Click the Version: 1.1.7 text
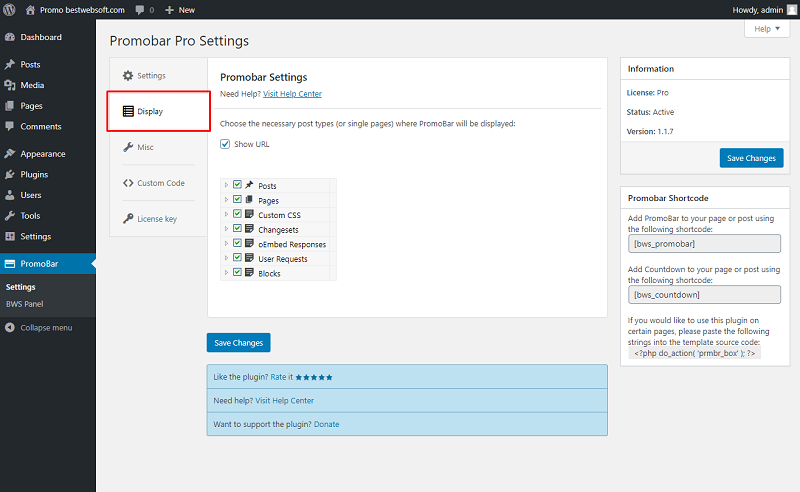The height and width of the screenshot is (492, 800). click(649, 131)
